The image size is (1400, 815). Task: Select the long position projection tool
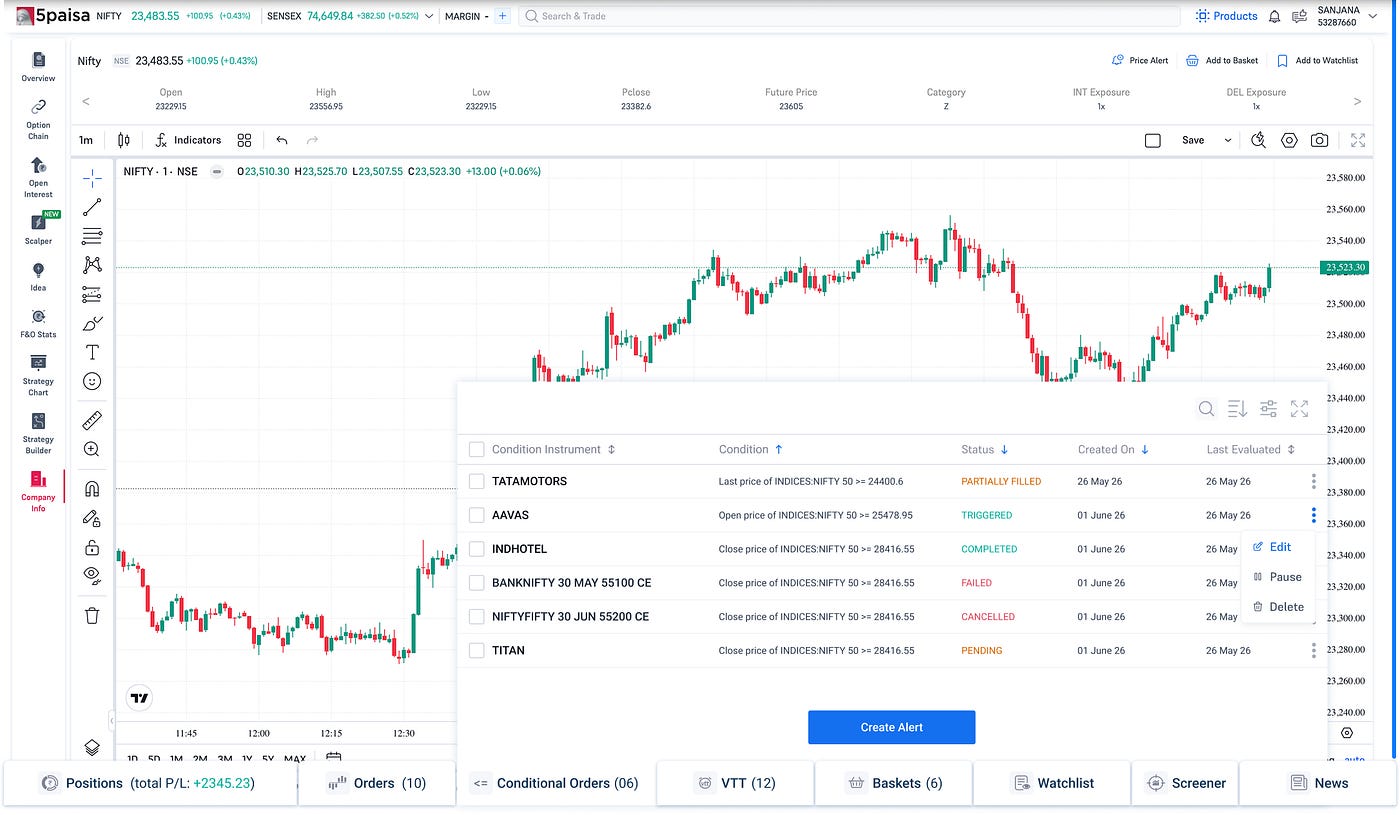[92, 294]
